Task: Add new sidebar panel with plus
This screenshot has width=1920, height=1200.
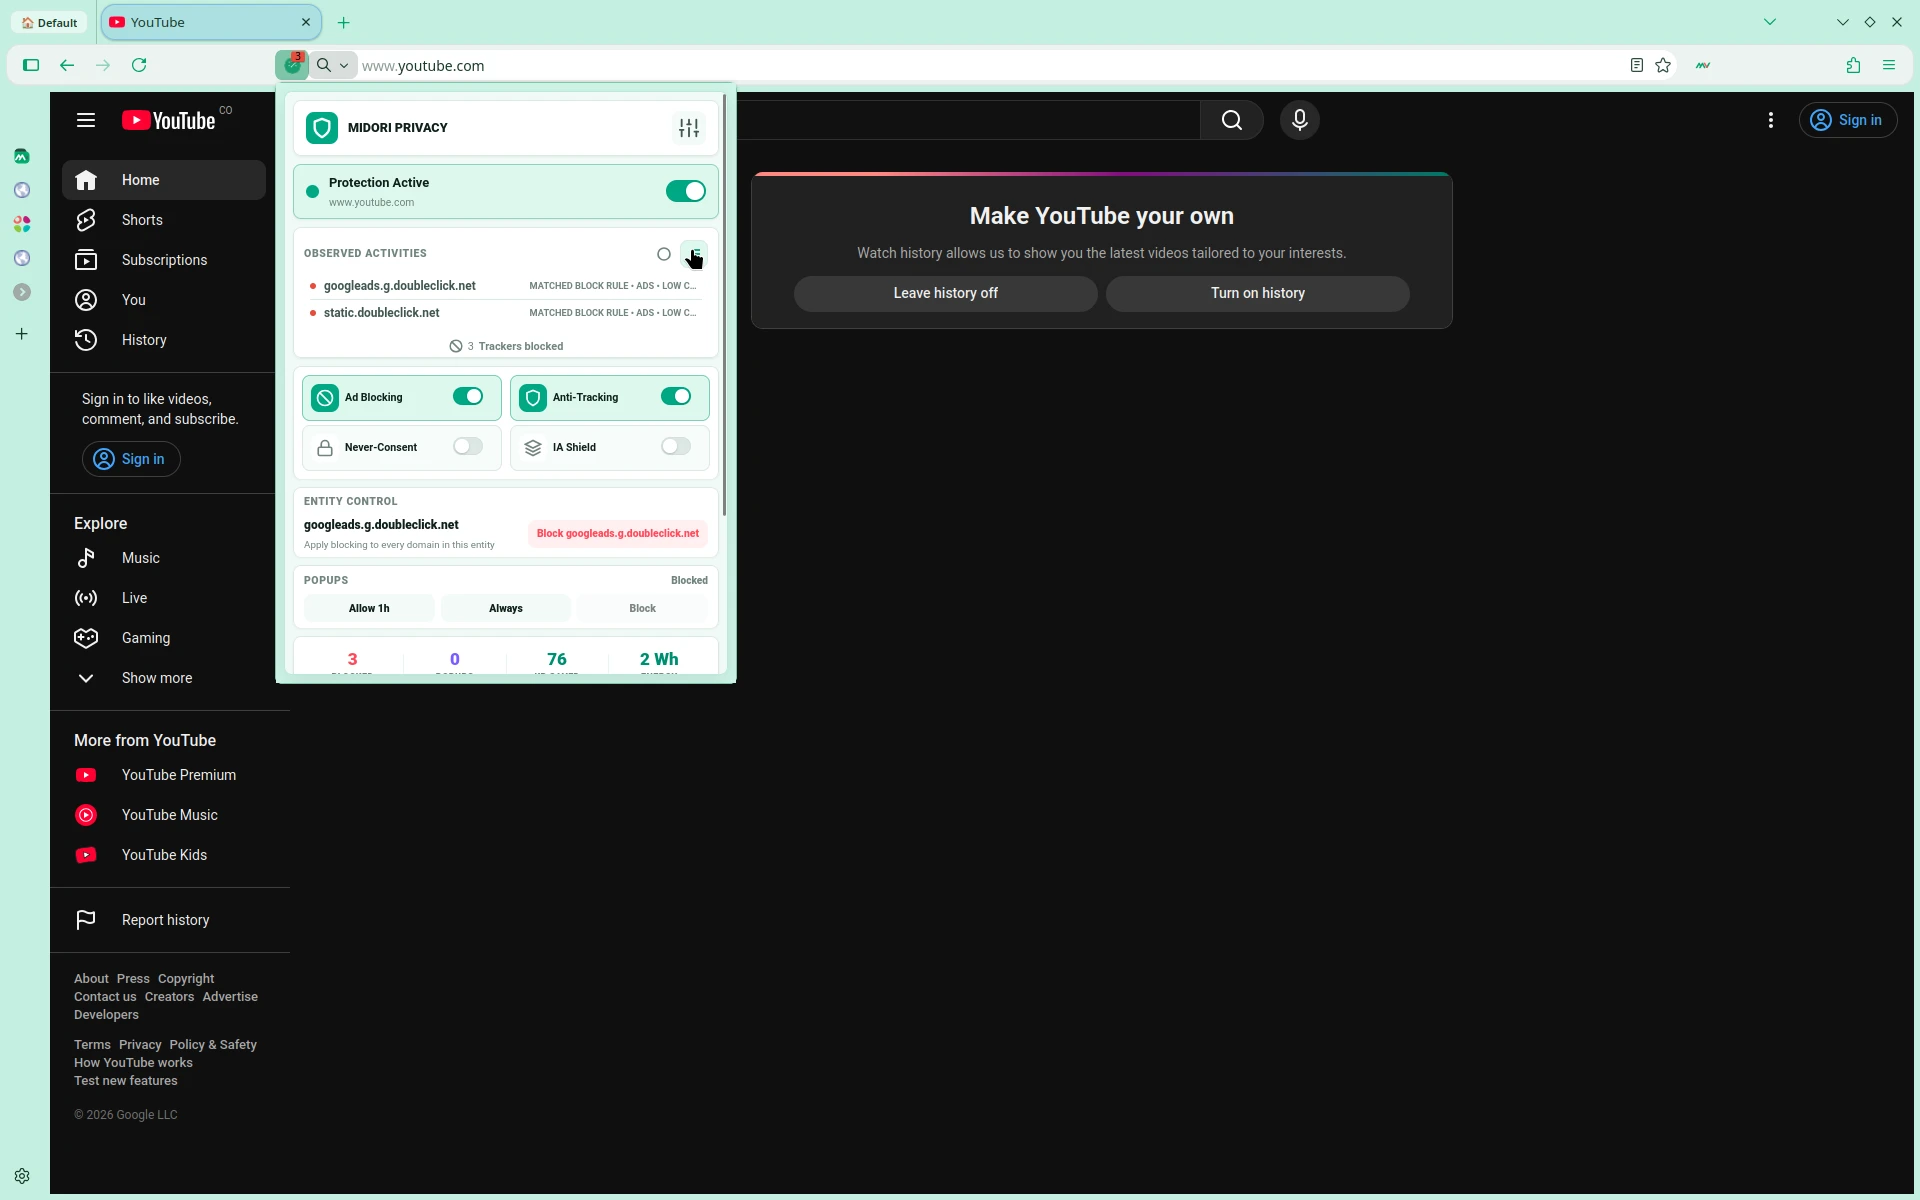Action: 22,334
